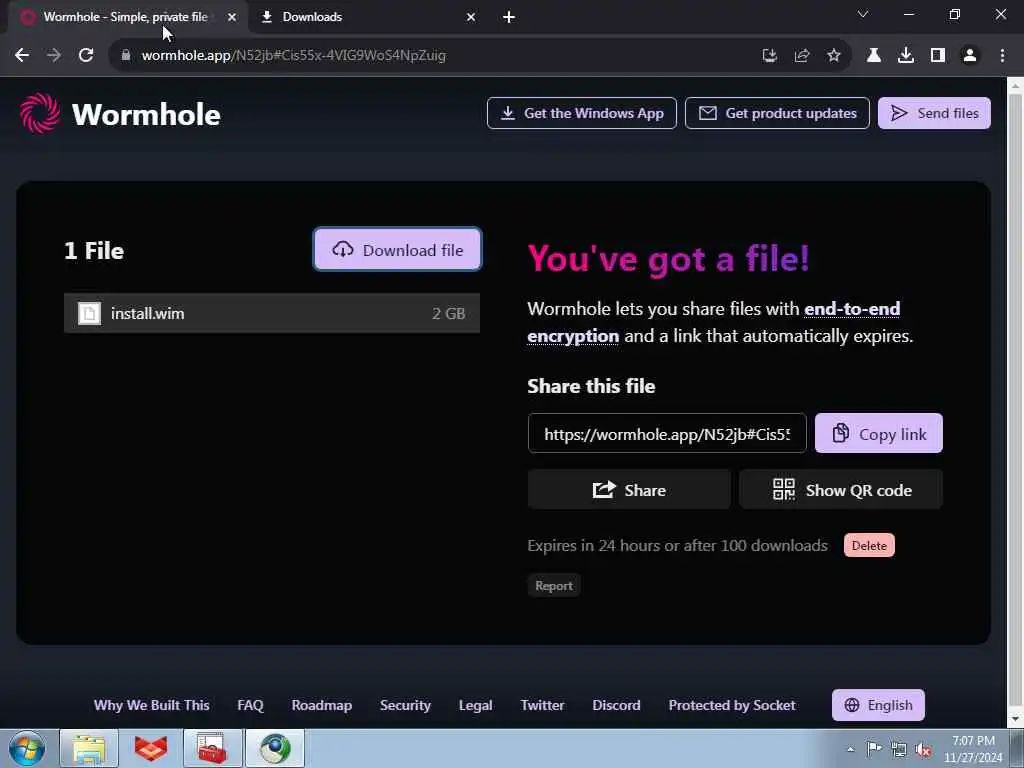Click the Wormhole swirl logo

[x=39, y=114]
